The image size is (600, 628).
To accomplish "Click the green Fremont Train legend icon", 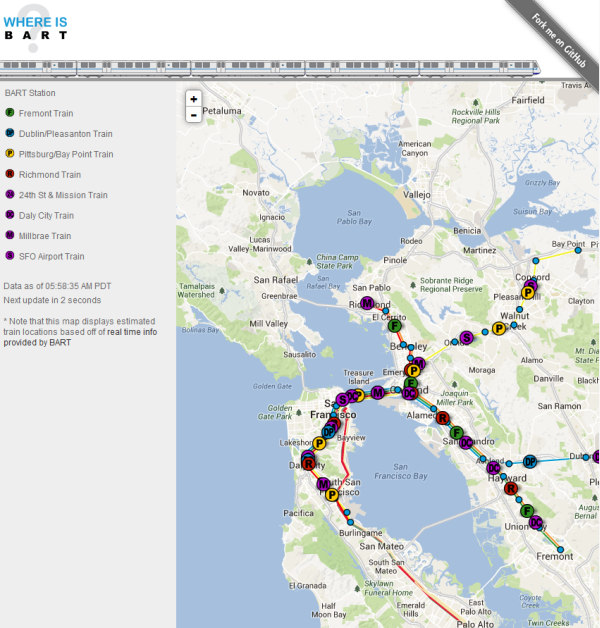I will click(10, 113).
